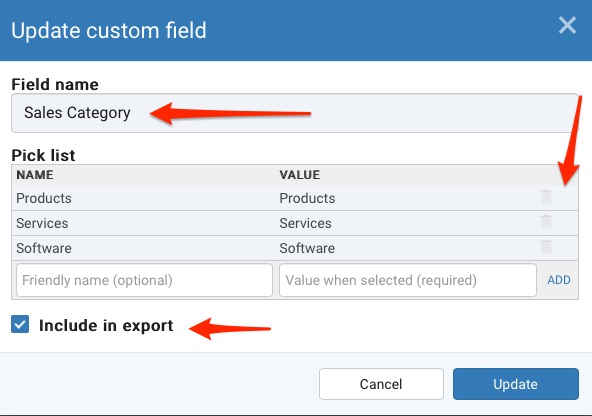Select the Software value cell
Screen dimensions: 592x416
(x=307, y=248)
